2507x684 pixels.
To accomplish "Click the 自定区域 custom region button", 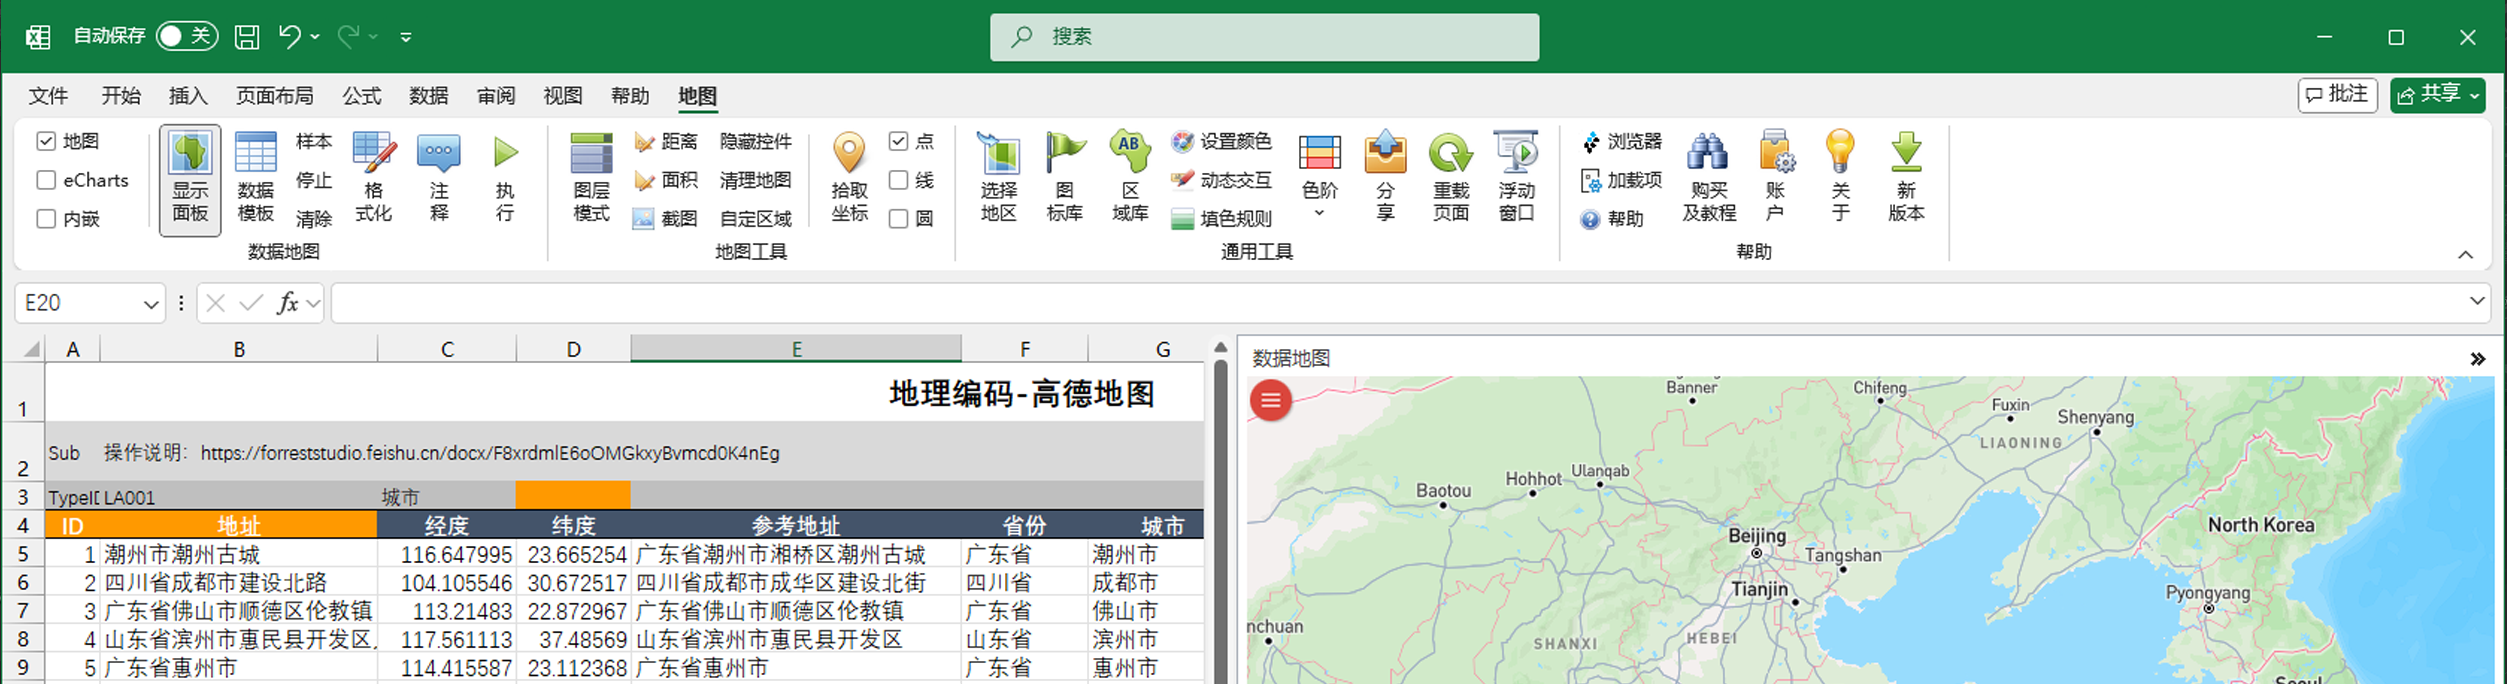I will [756, 218].
